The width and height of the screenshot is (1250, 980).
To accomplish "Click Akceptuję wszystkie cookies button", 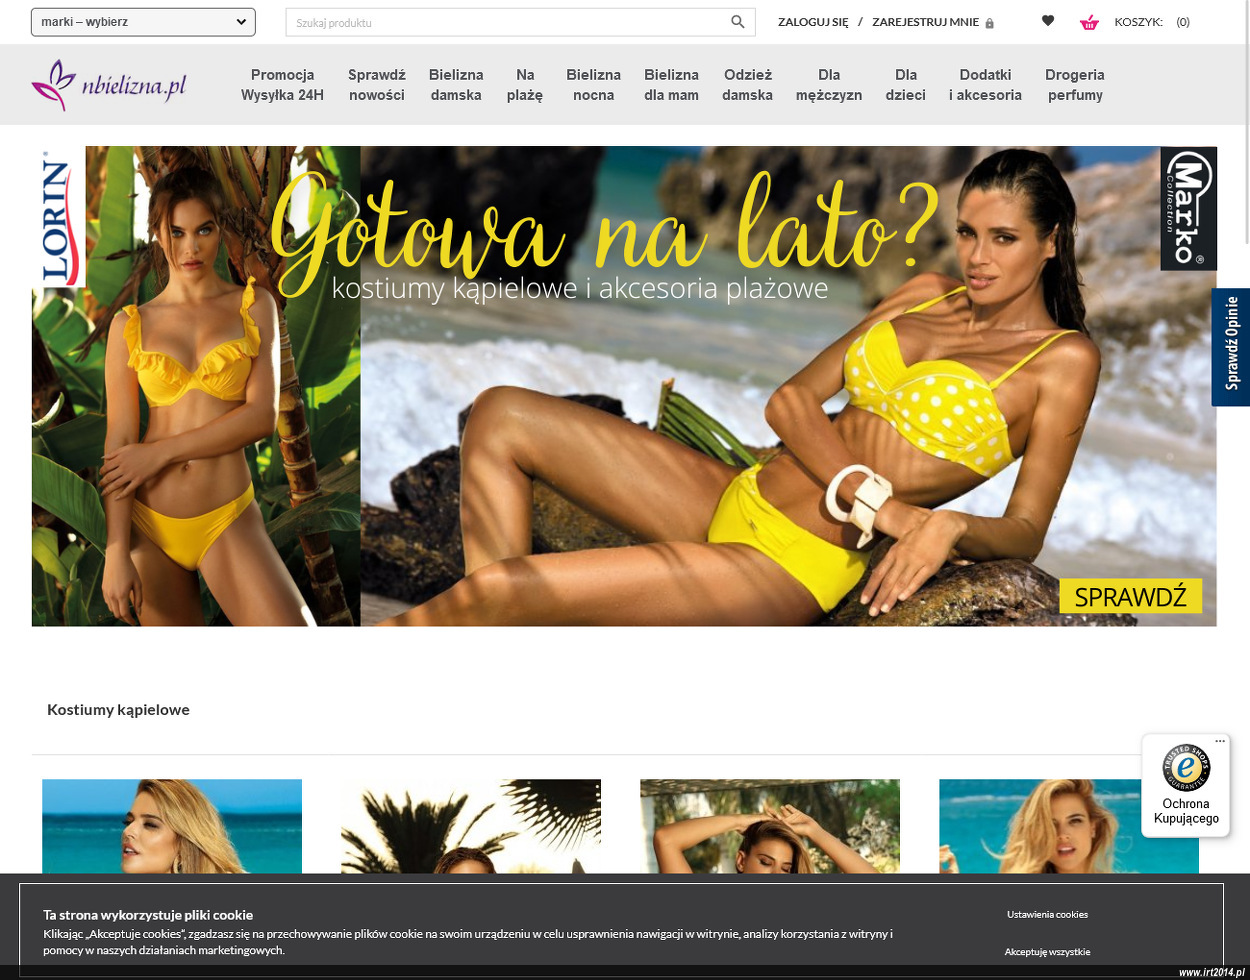I will pyautogui.click(x=1047, y=952).
